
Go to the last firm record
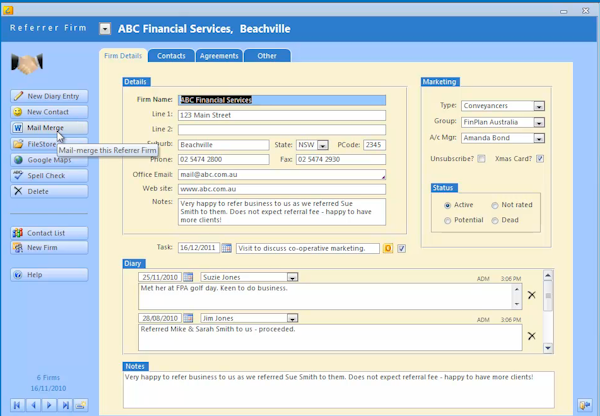[x=65, y=405]
